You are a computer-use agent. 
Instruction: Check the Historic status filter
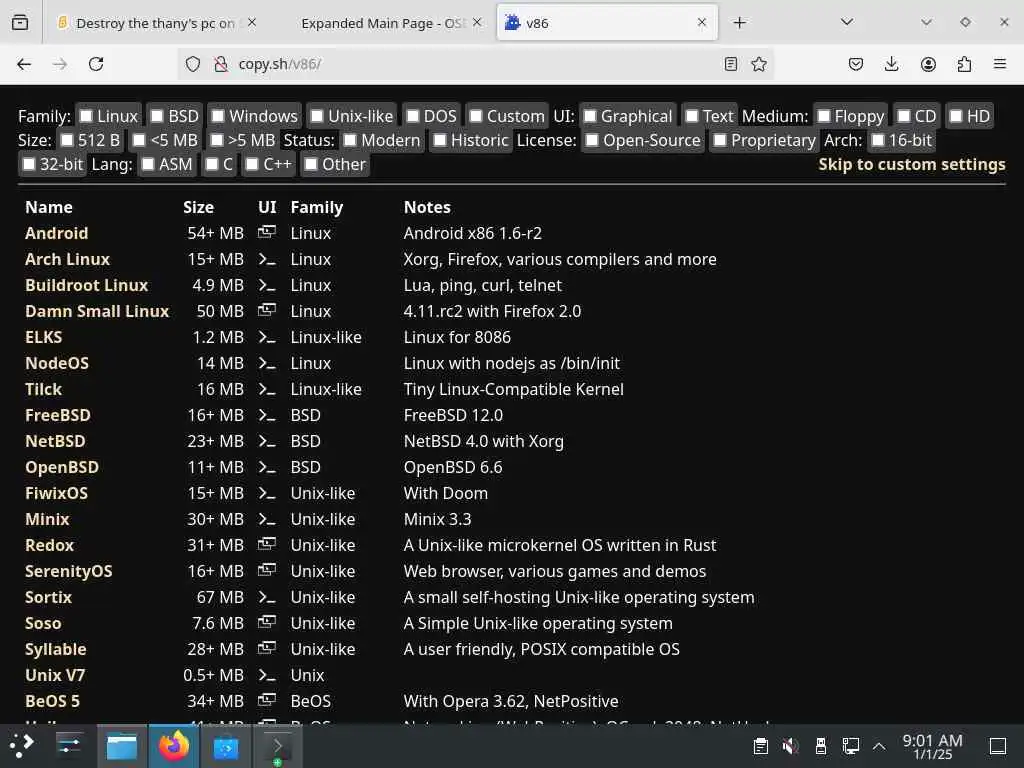point(440,140)
